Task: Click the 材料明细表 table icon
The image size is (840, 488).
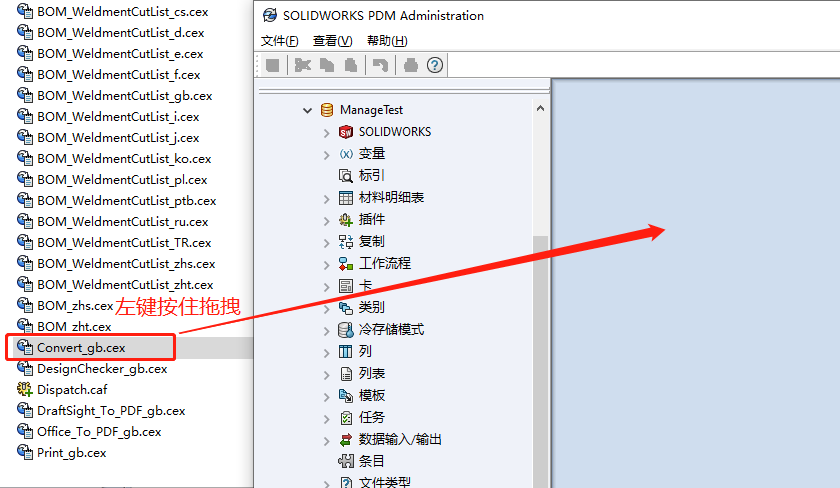Action: (x=346, y=198)
